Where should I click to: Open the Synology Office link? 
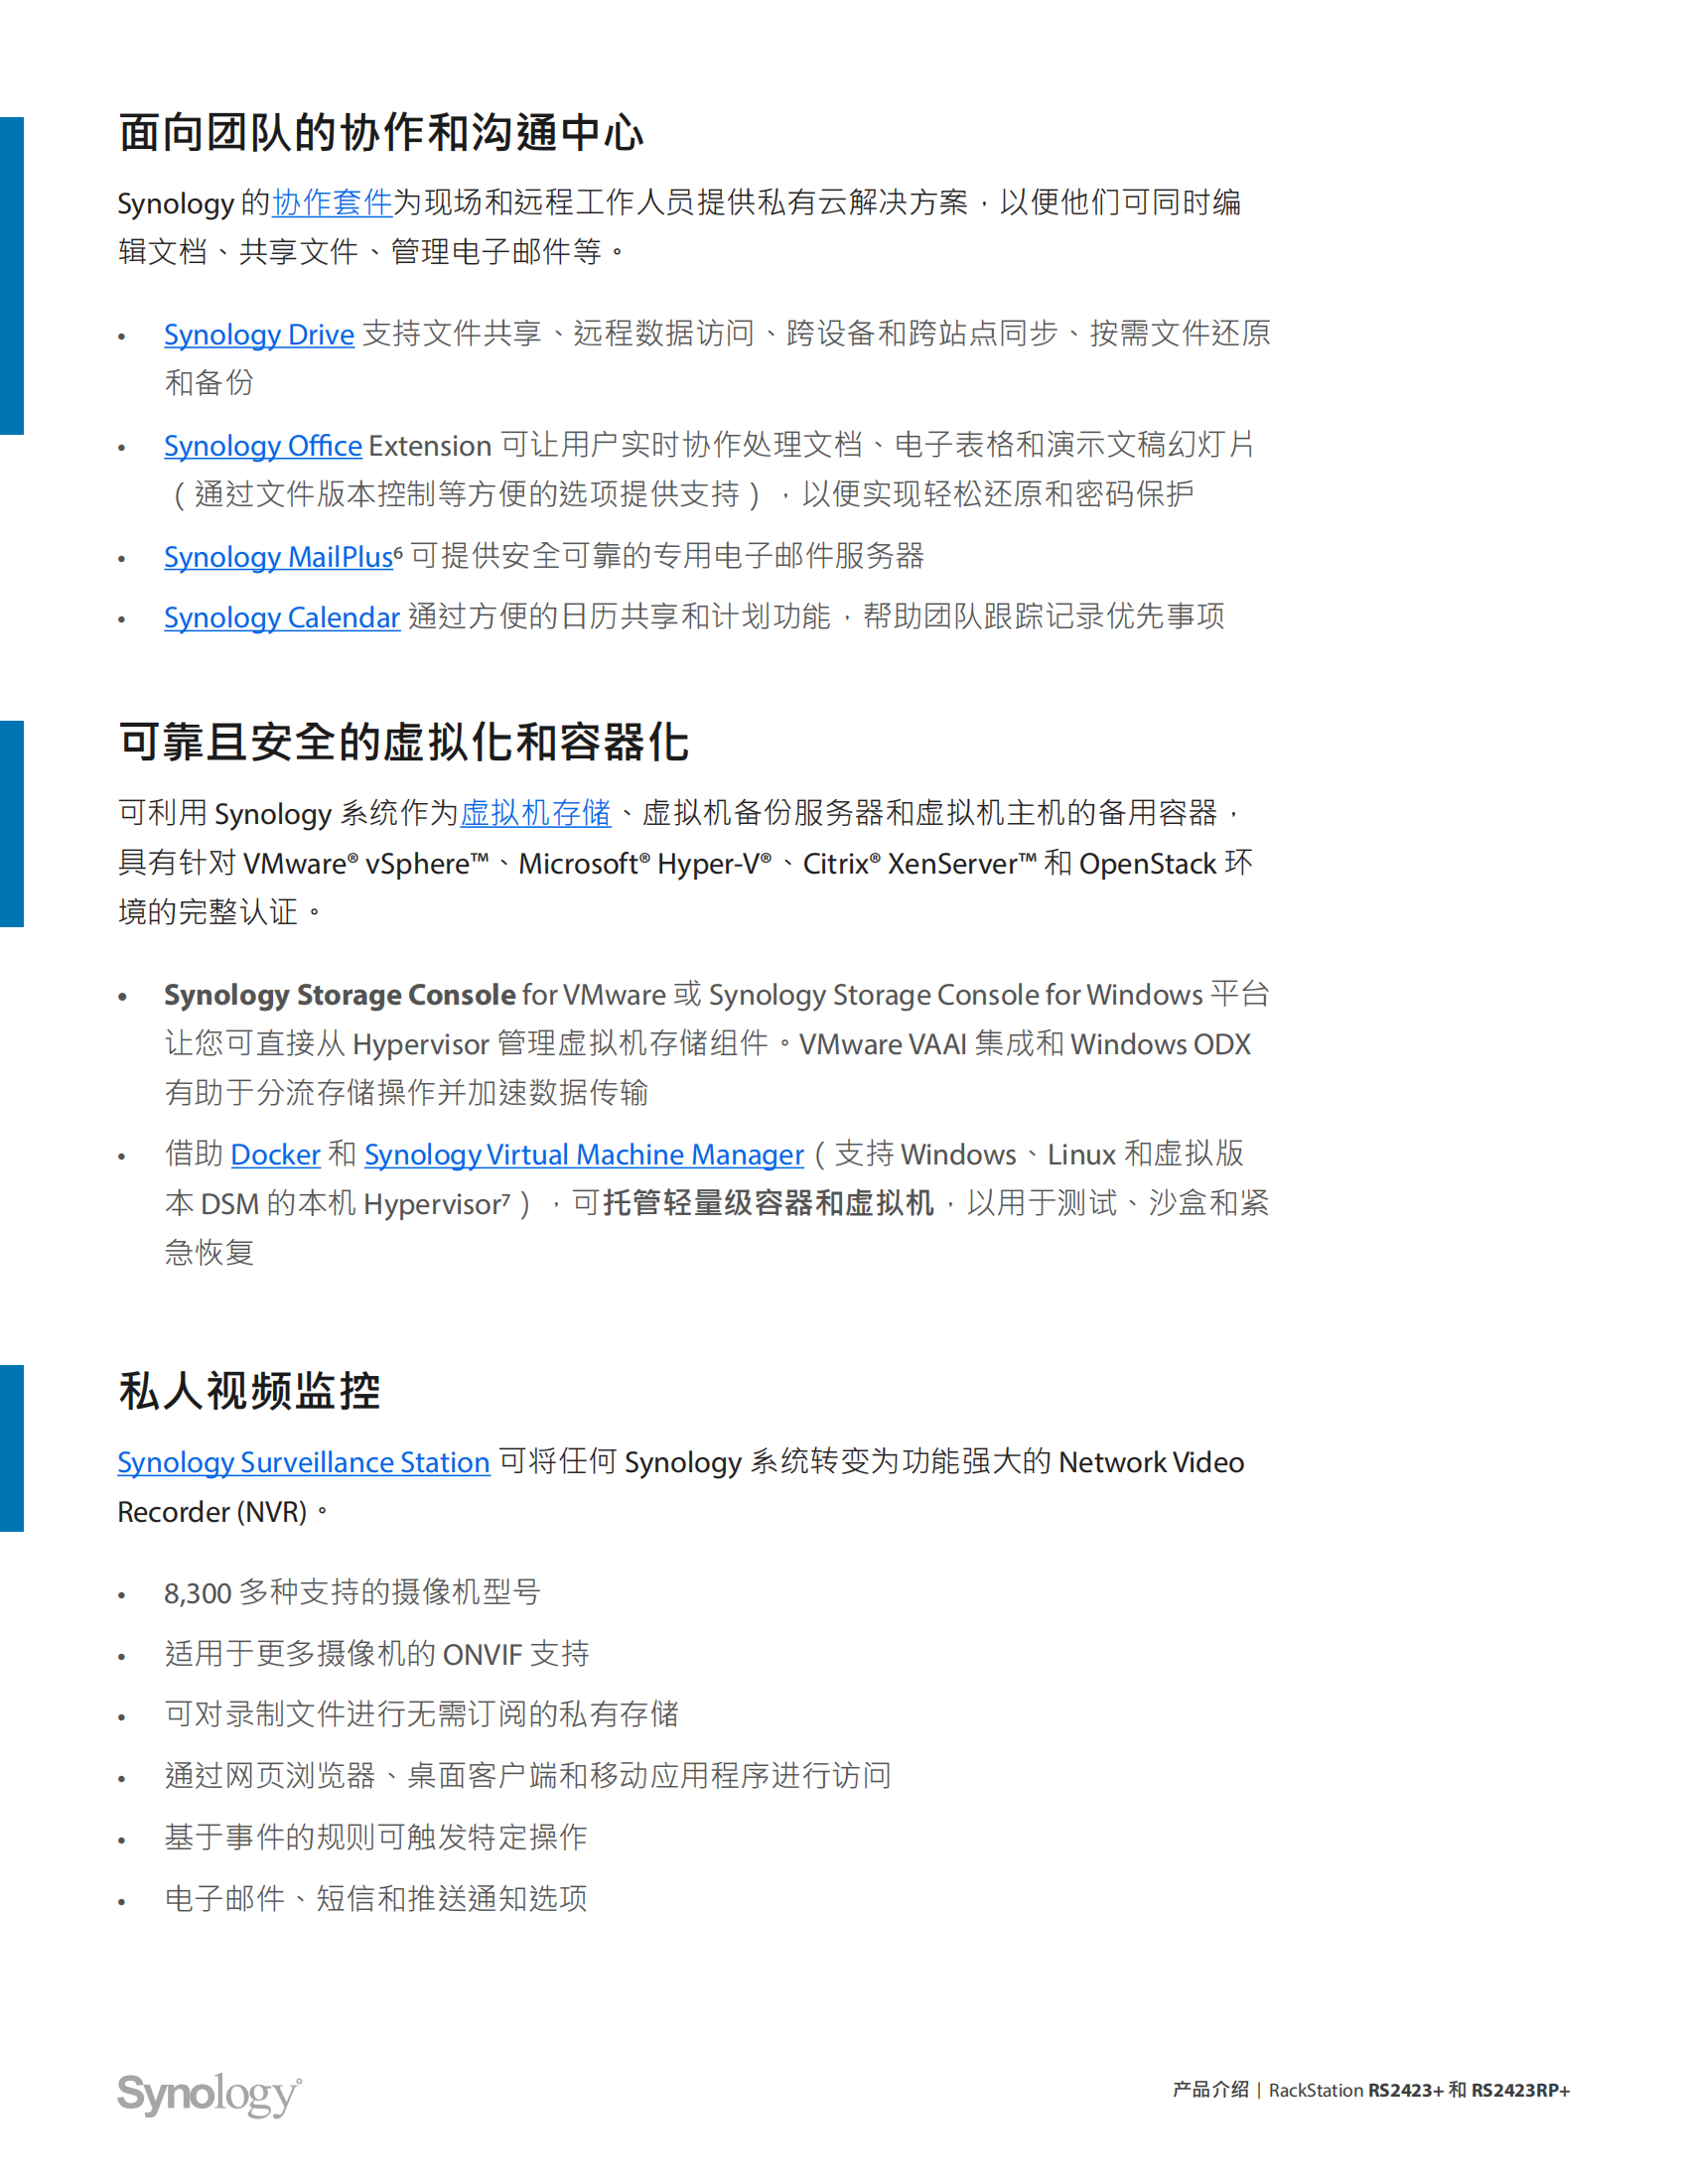[263, 445]
